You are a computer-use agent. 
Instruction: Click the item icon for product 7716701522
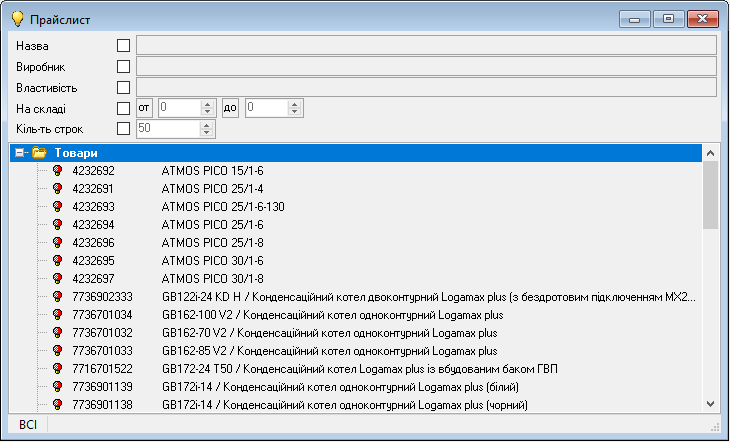pos(58,369)
